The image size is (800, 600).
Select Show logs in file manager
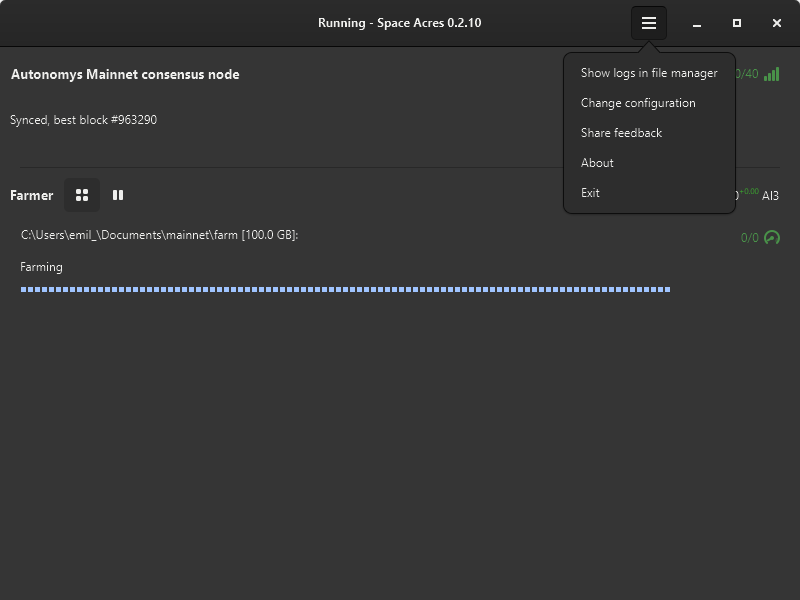[649, 73]
